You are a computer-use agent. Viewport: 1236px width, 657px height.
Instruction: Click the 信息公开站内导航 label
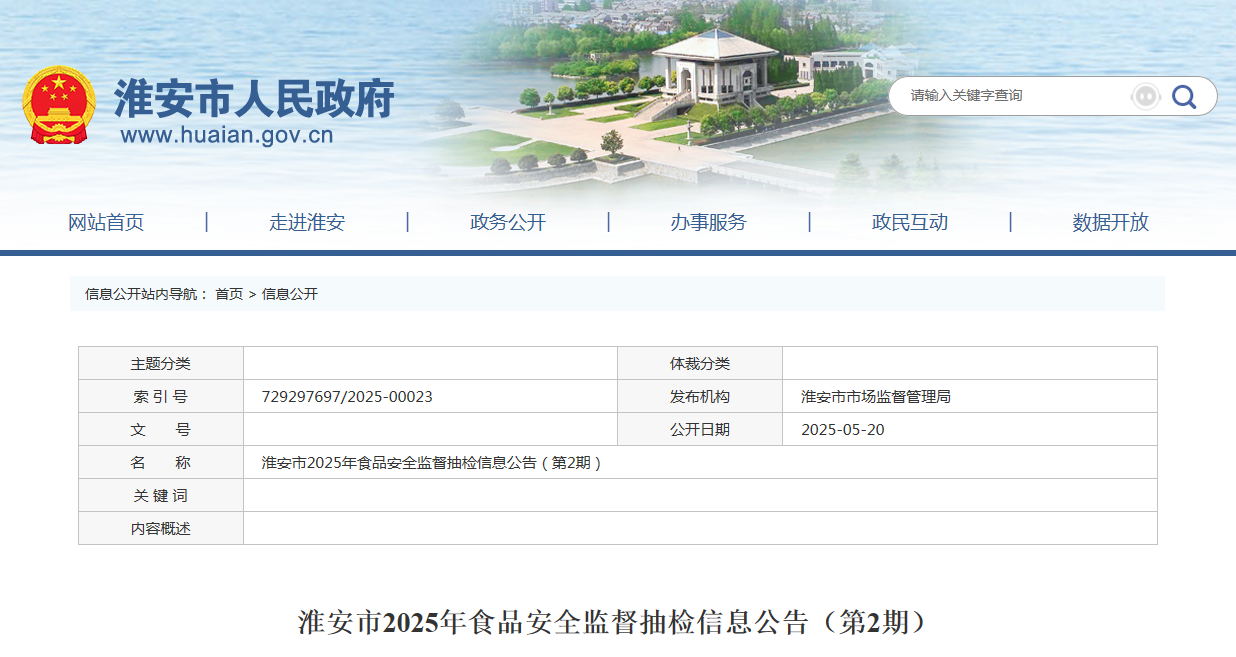[x=146, y=294]
